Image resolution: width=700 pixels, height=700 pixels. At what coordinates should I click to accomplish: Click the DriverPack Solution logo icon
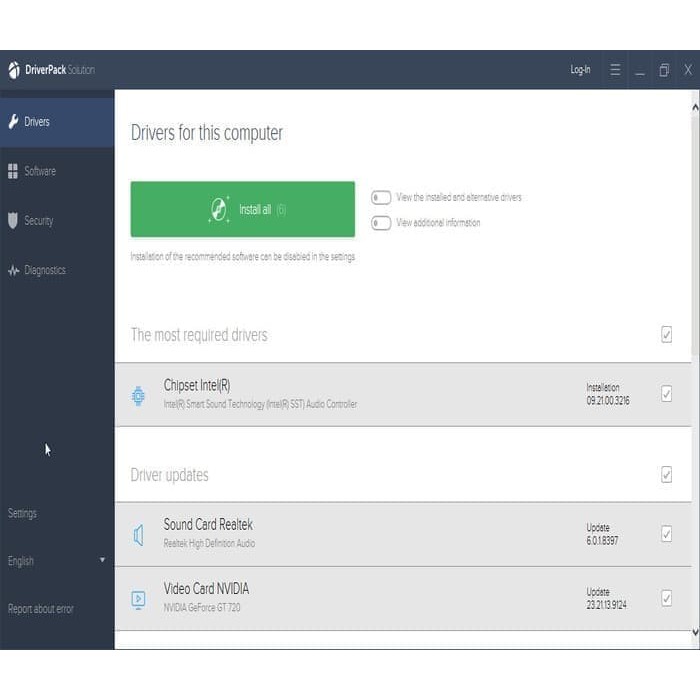[14, 70]
